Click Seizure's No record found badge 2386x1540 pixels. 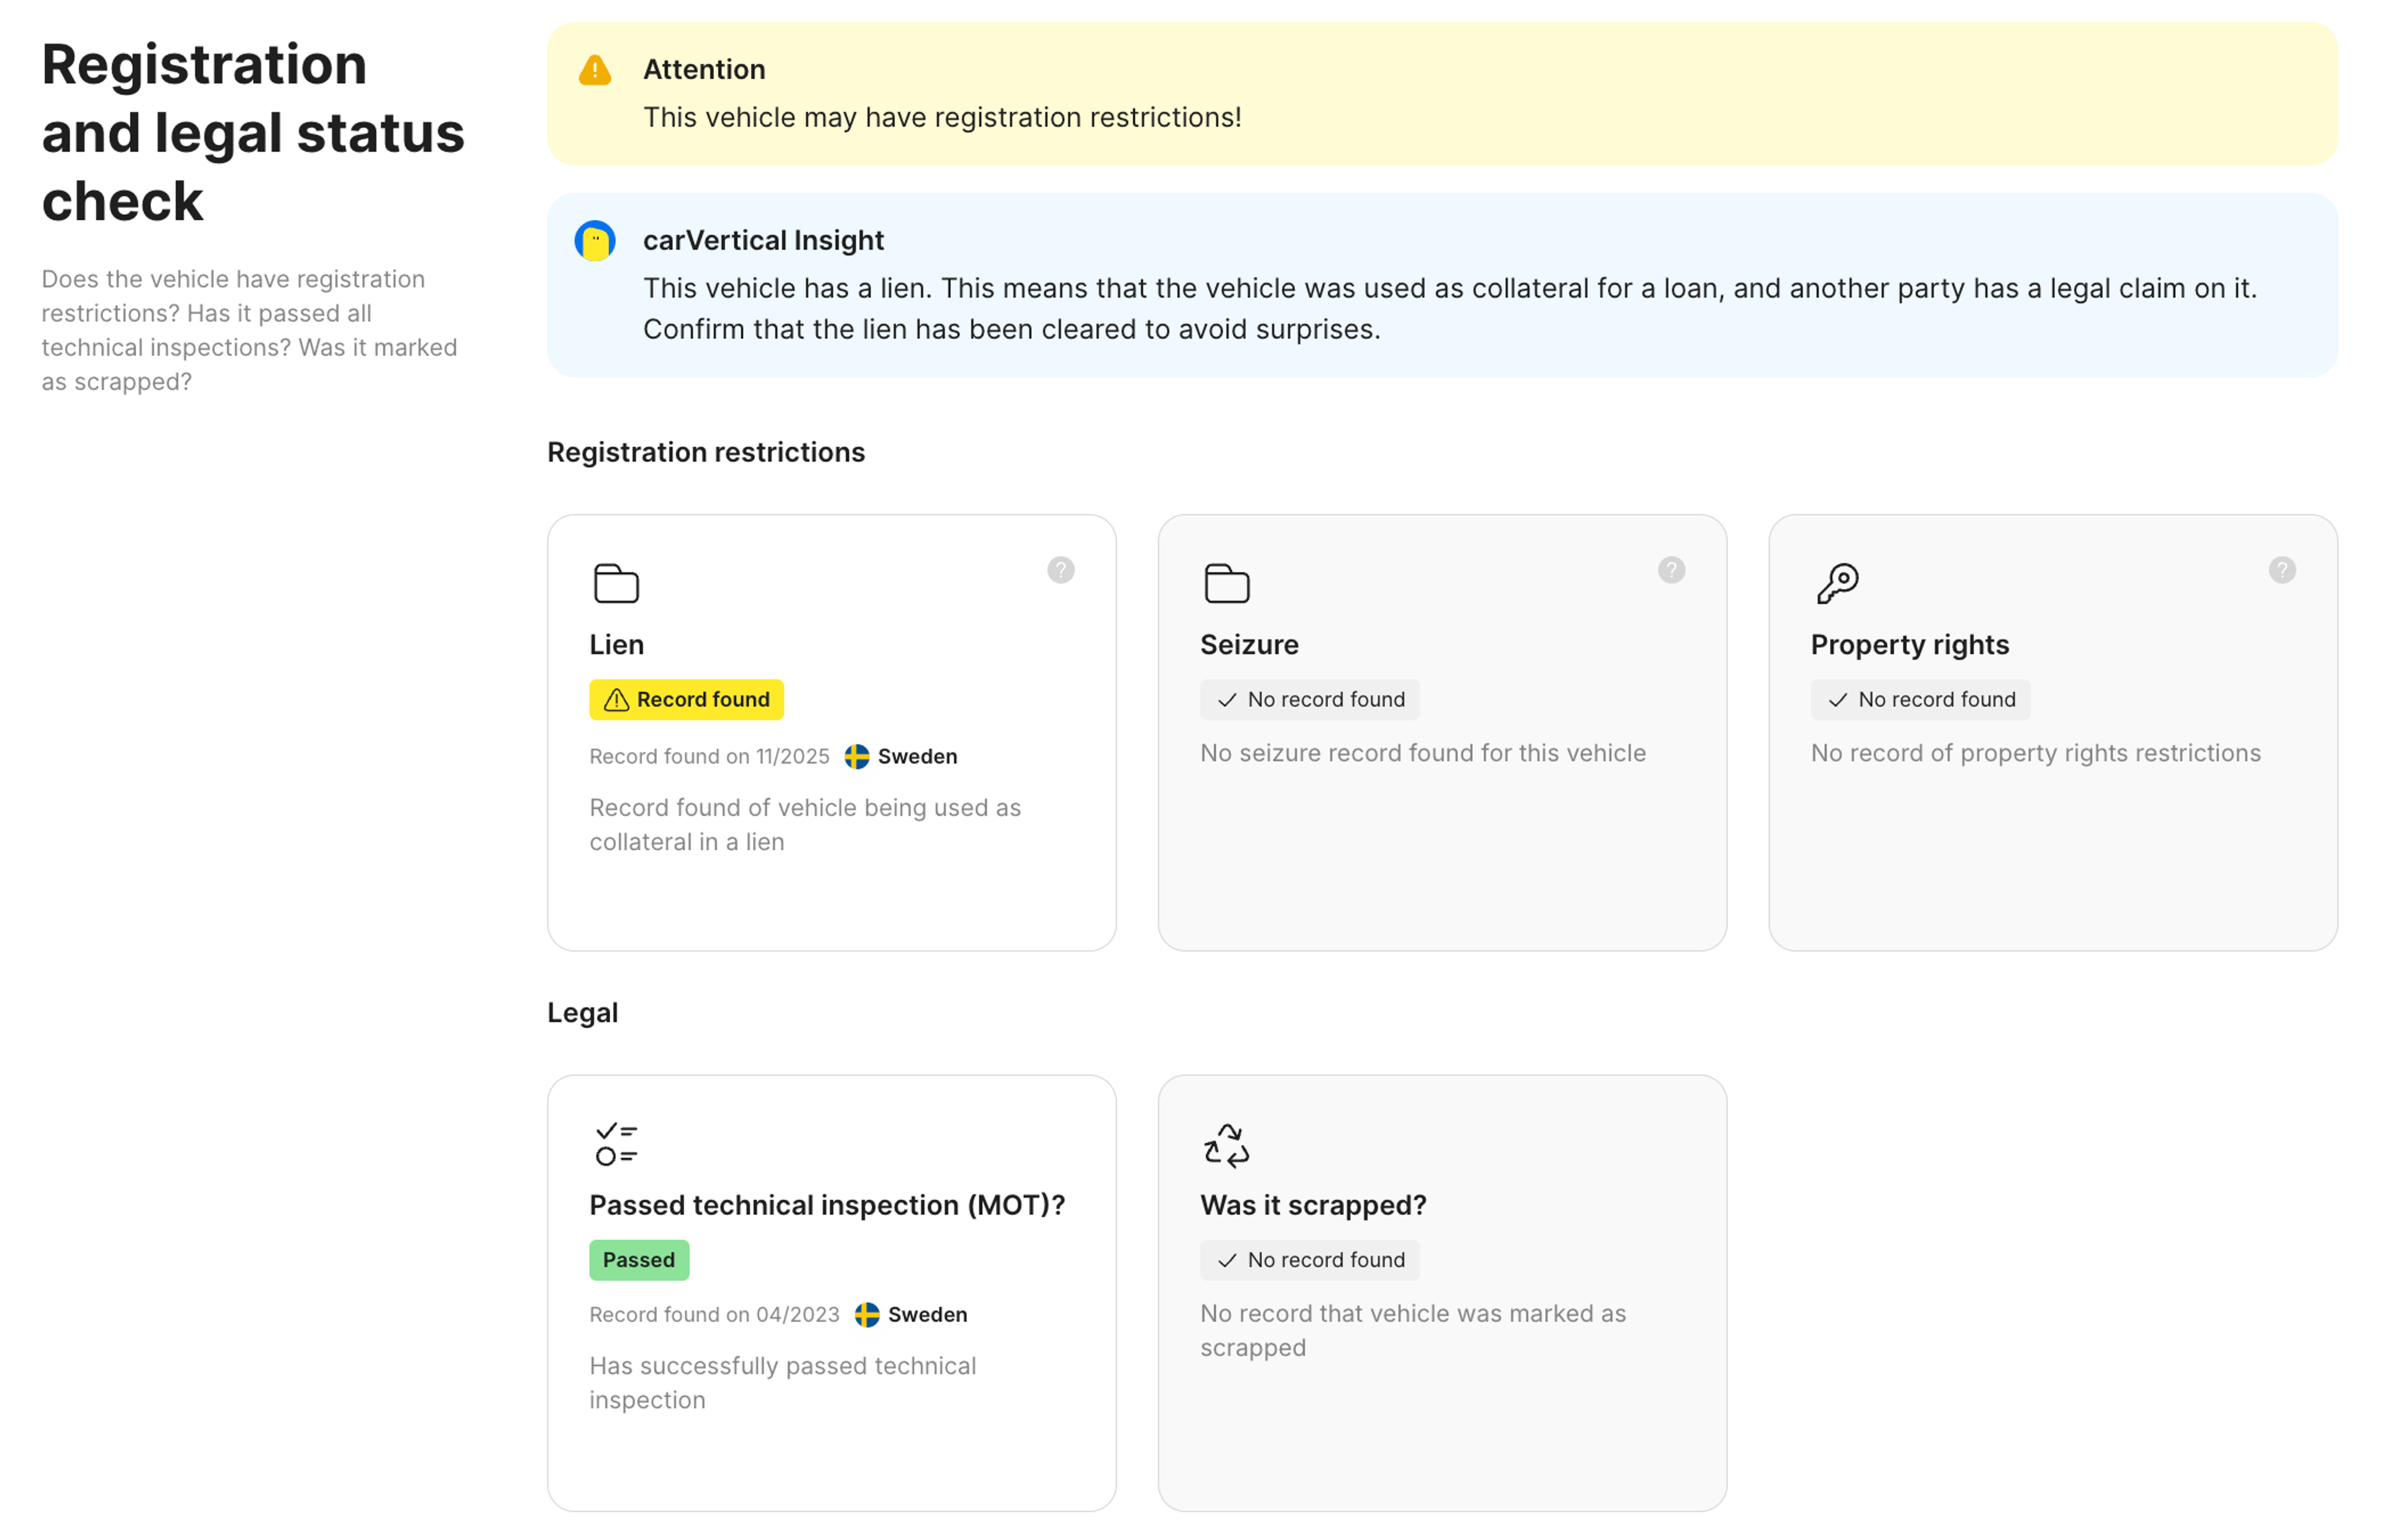[1309, 699]
